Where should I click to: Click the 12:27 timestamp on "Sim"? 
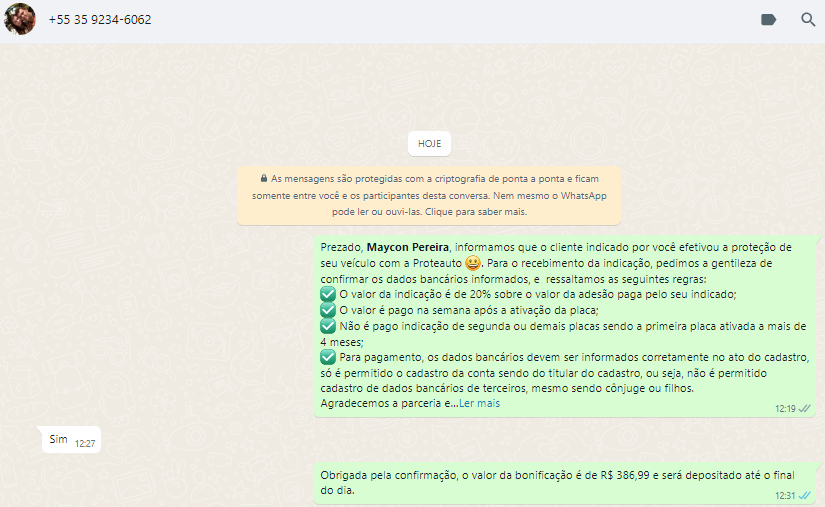point(84,444)
